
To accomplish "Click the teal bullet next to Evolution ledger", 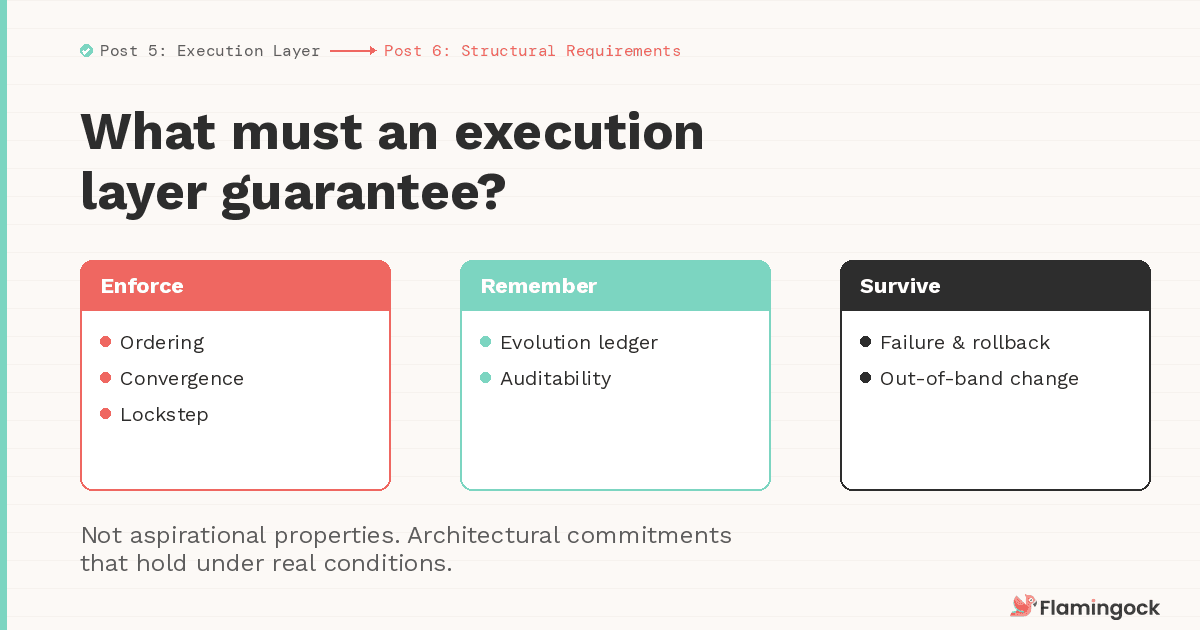I will coord(486,342).
